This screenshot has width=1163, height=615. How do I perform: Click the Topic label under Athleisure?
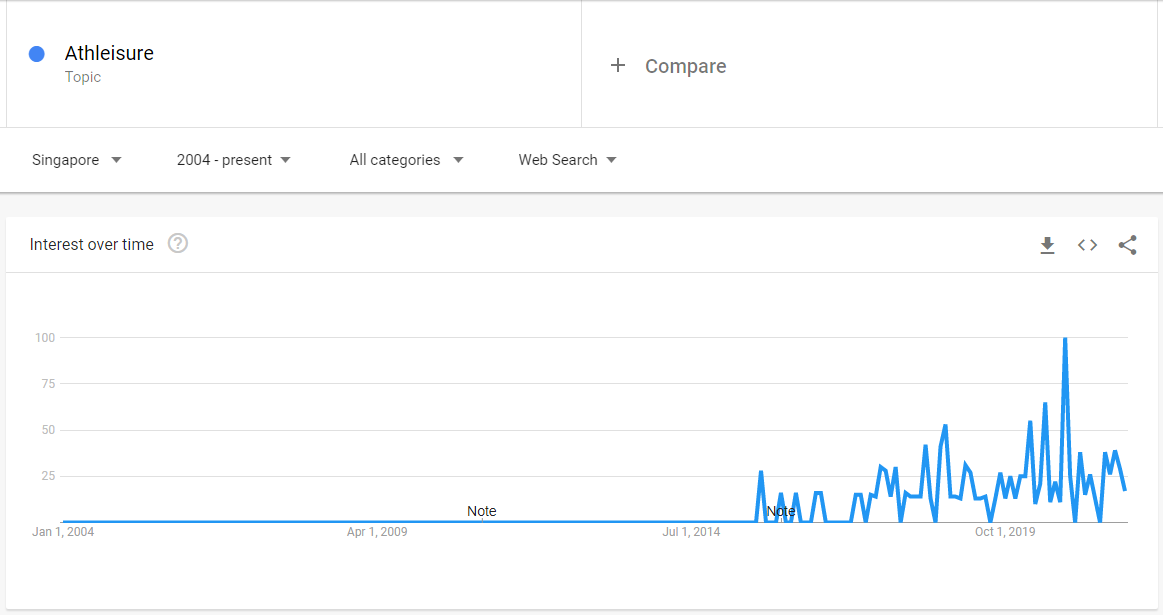pyautogui.click(x=82, y=77)
